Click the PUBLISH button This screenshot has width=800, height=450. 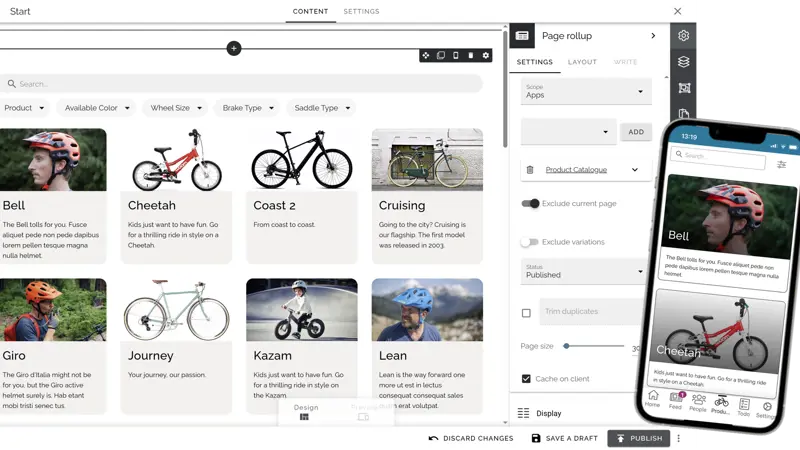click(639, 438)
